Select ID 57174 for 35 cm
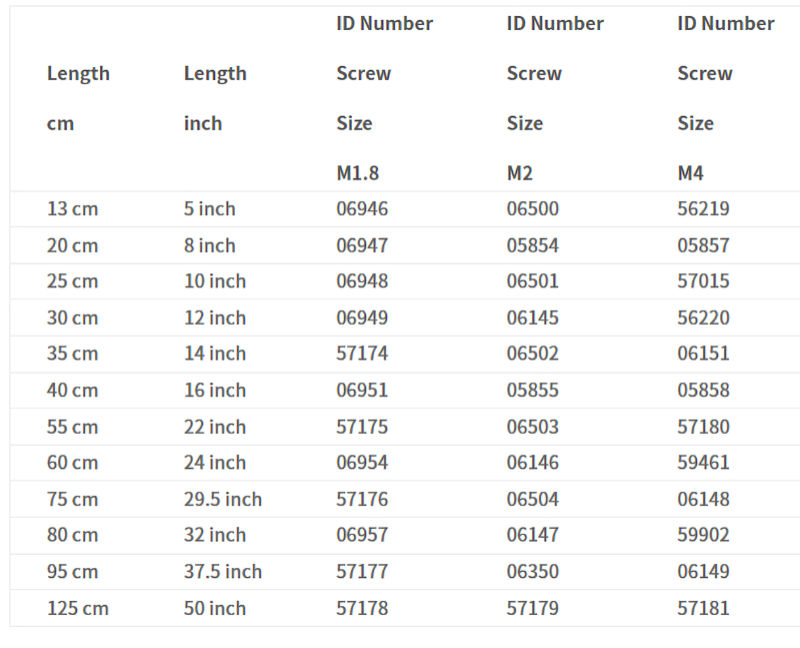 tap(362, 353)
